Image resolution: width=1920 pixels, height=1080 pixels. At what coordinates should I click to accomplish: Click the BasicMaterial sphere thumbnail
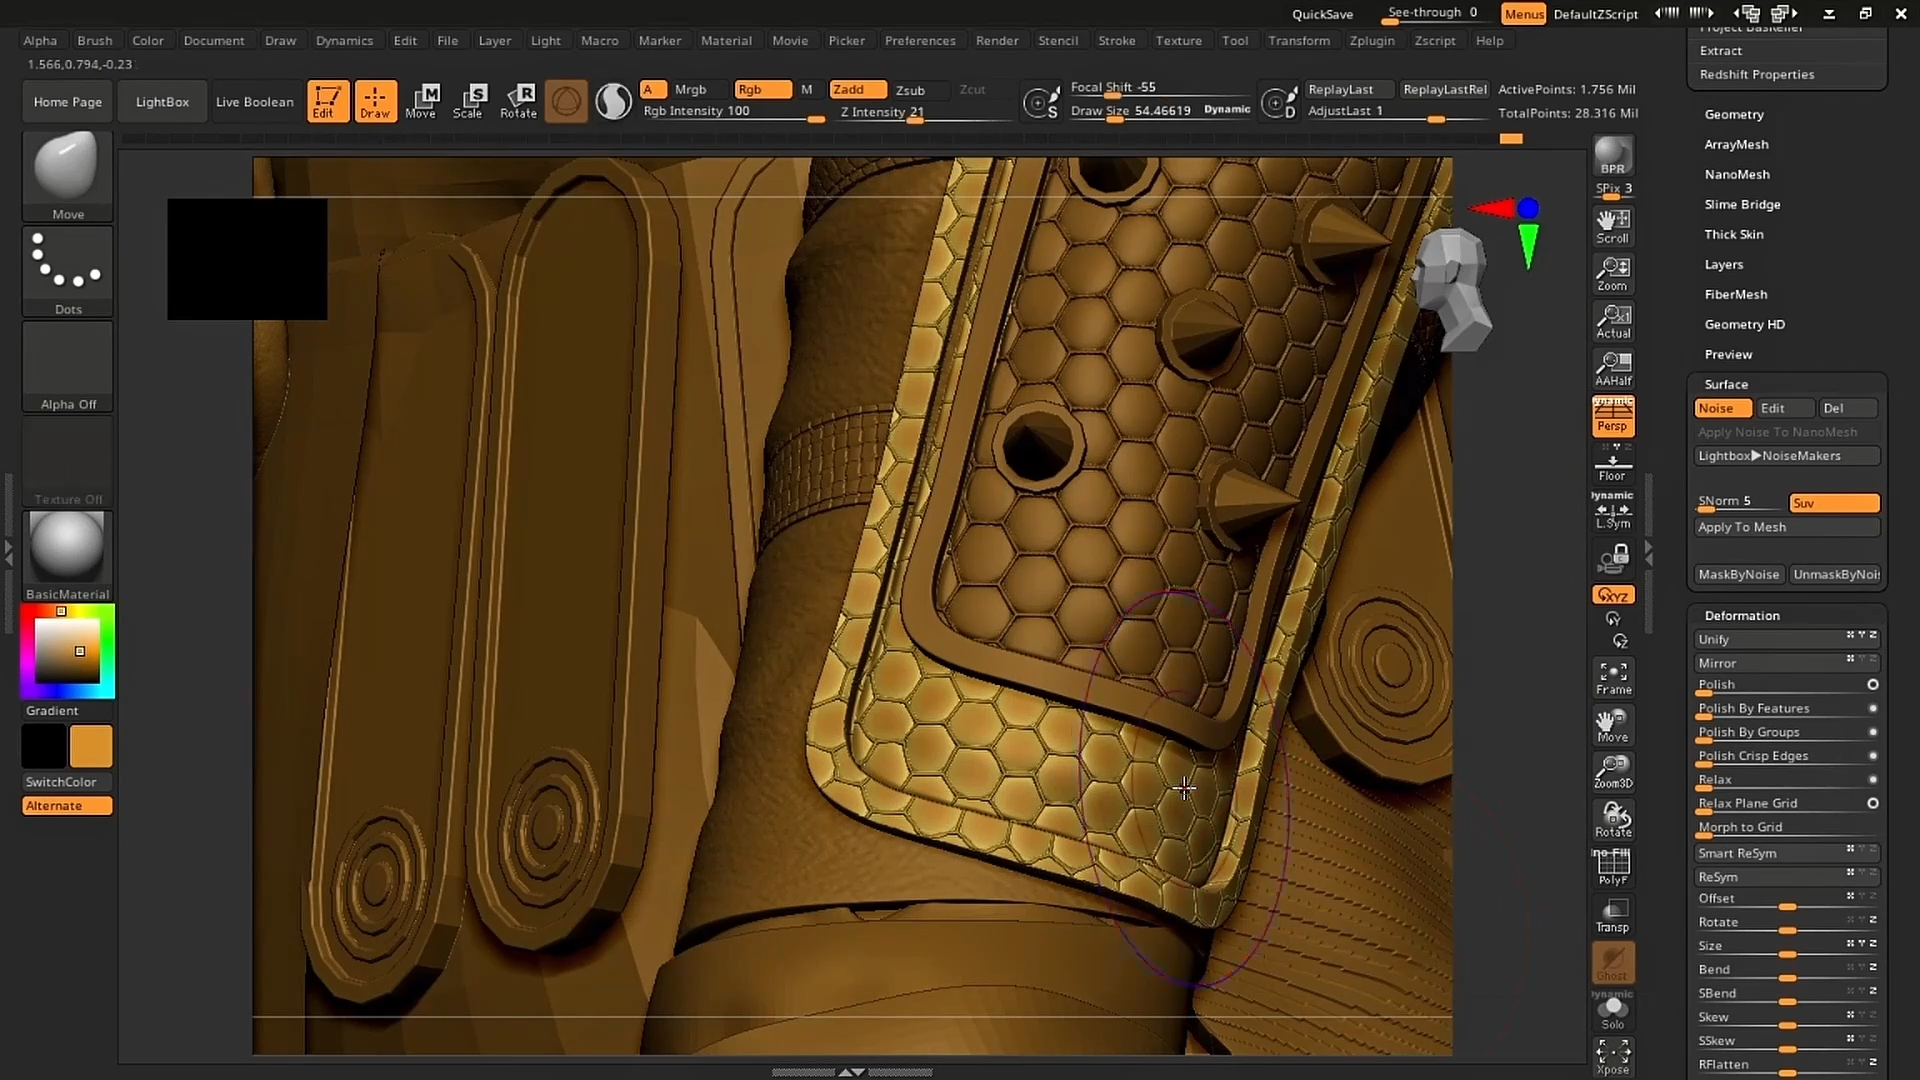(x=66, y=548)
